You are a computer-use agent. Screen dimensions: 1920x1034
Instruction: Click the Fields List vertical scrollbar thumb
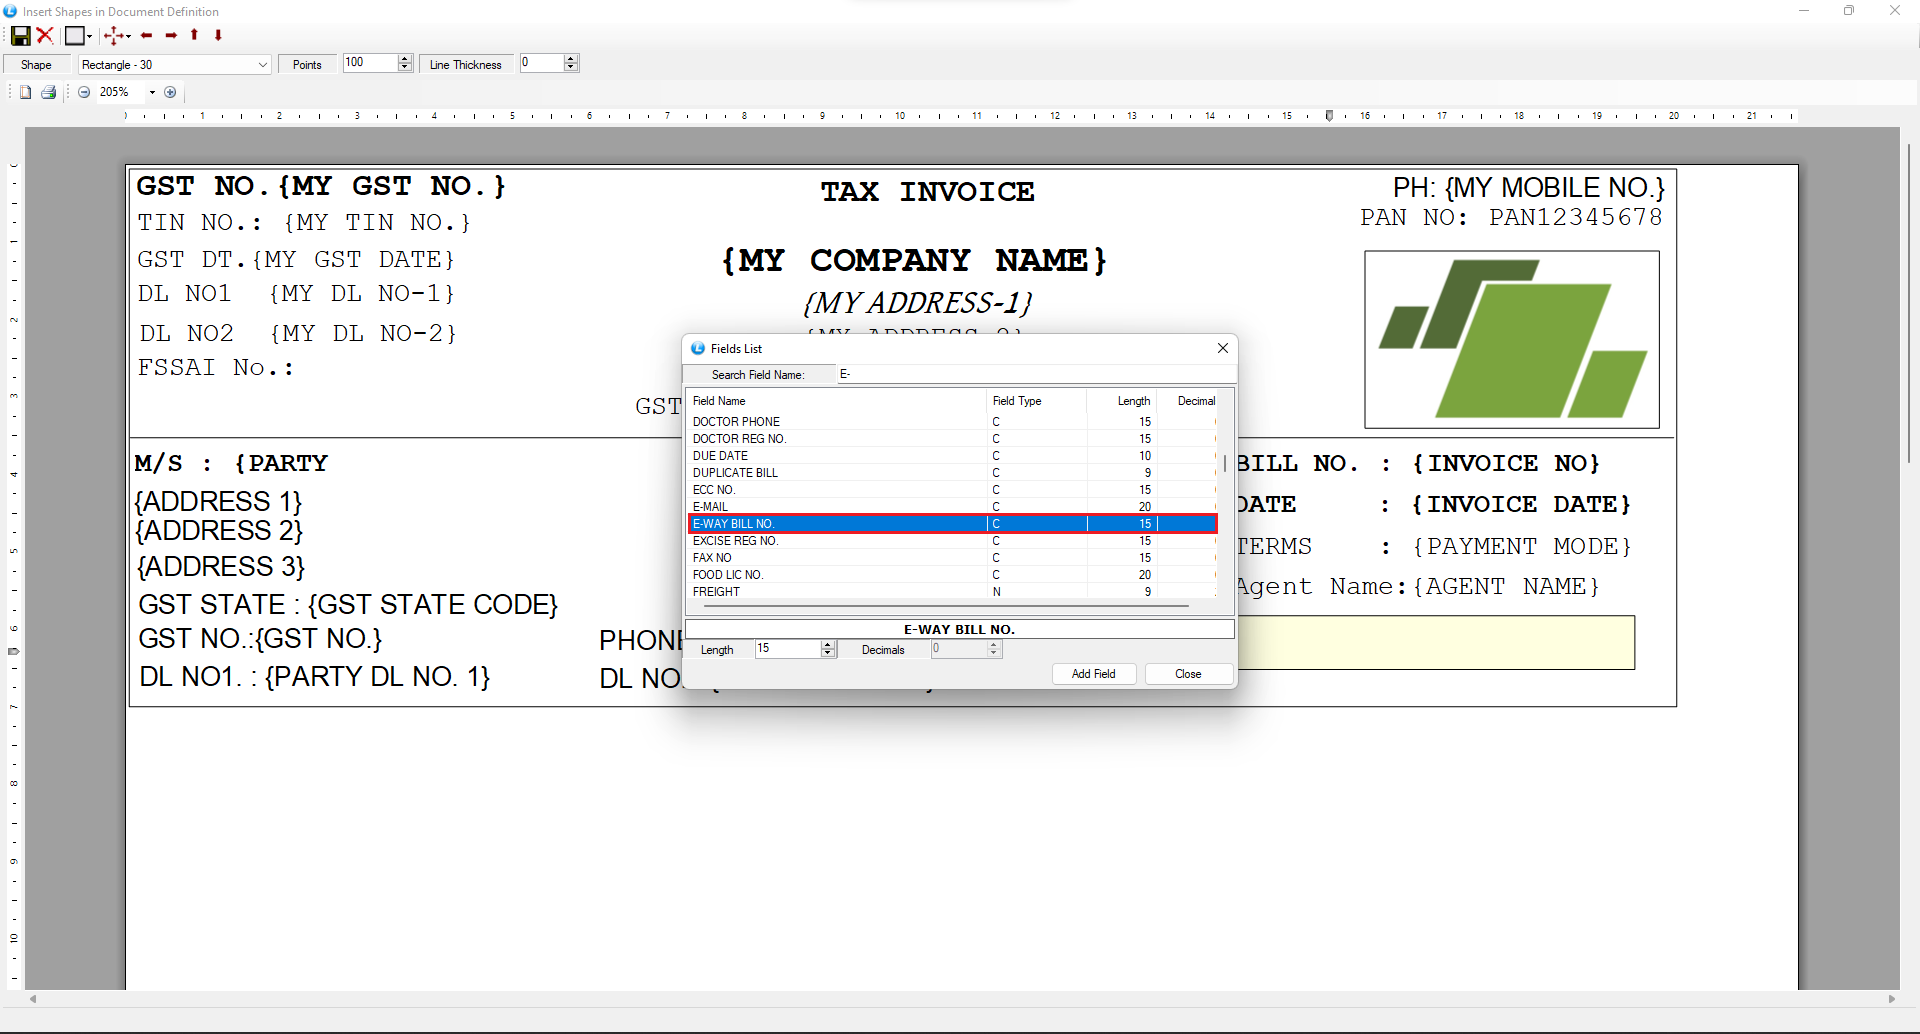coord(1225,464)
